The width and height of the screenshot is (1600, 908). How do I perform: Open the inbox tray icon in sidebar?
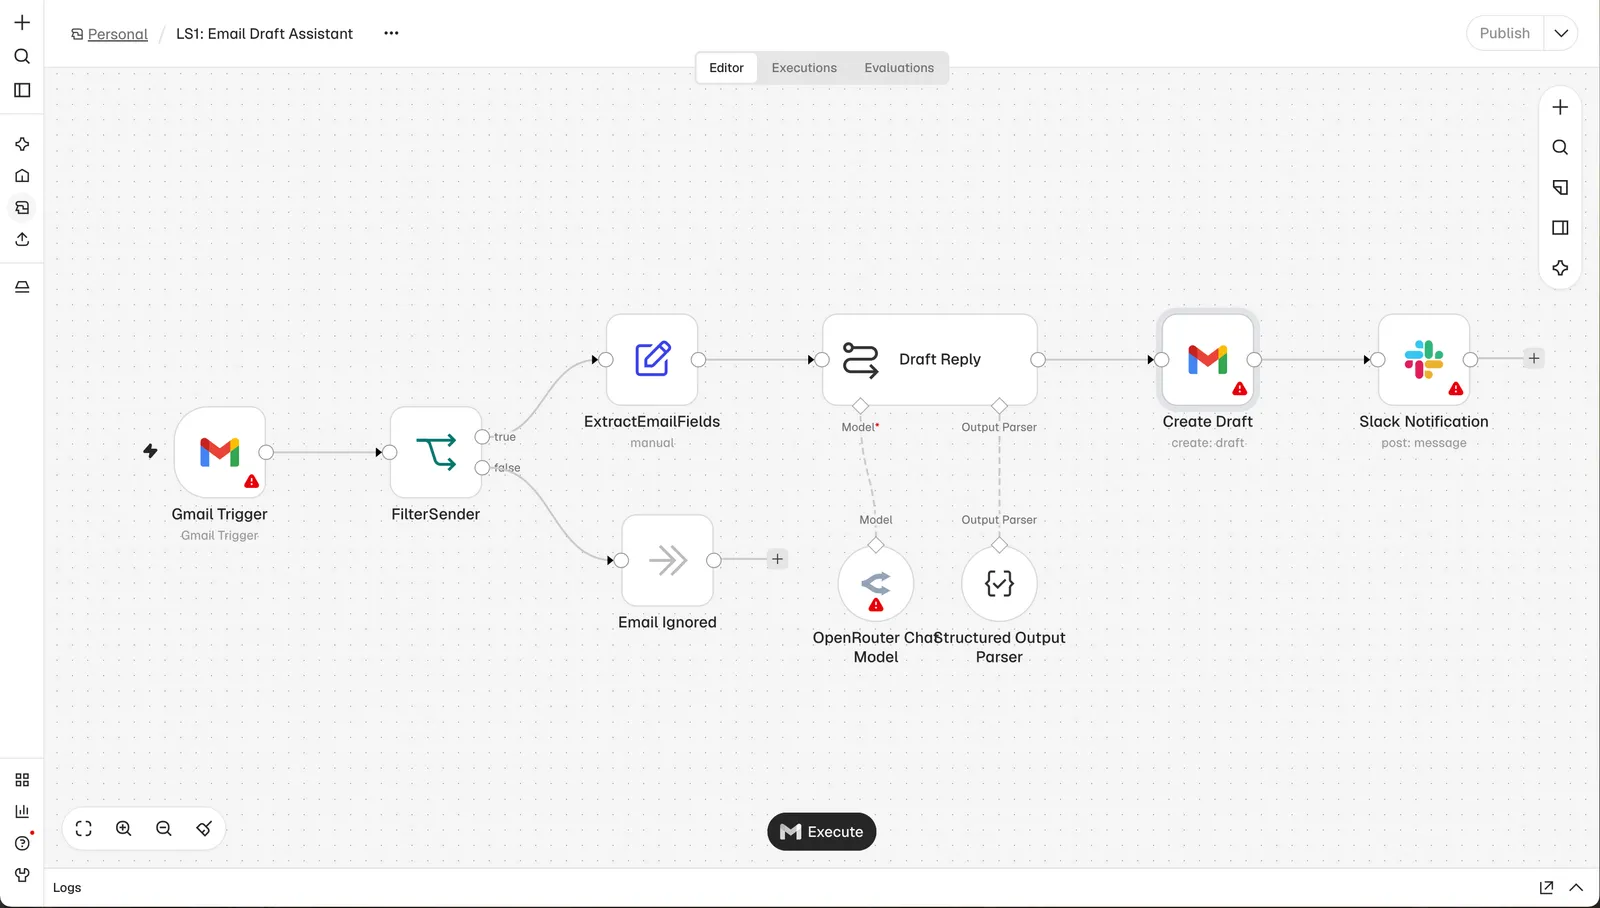pos(22,287)
